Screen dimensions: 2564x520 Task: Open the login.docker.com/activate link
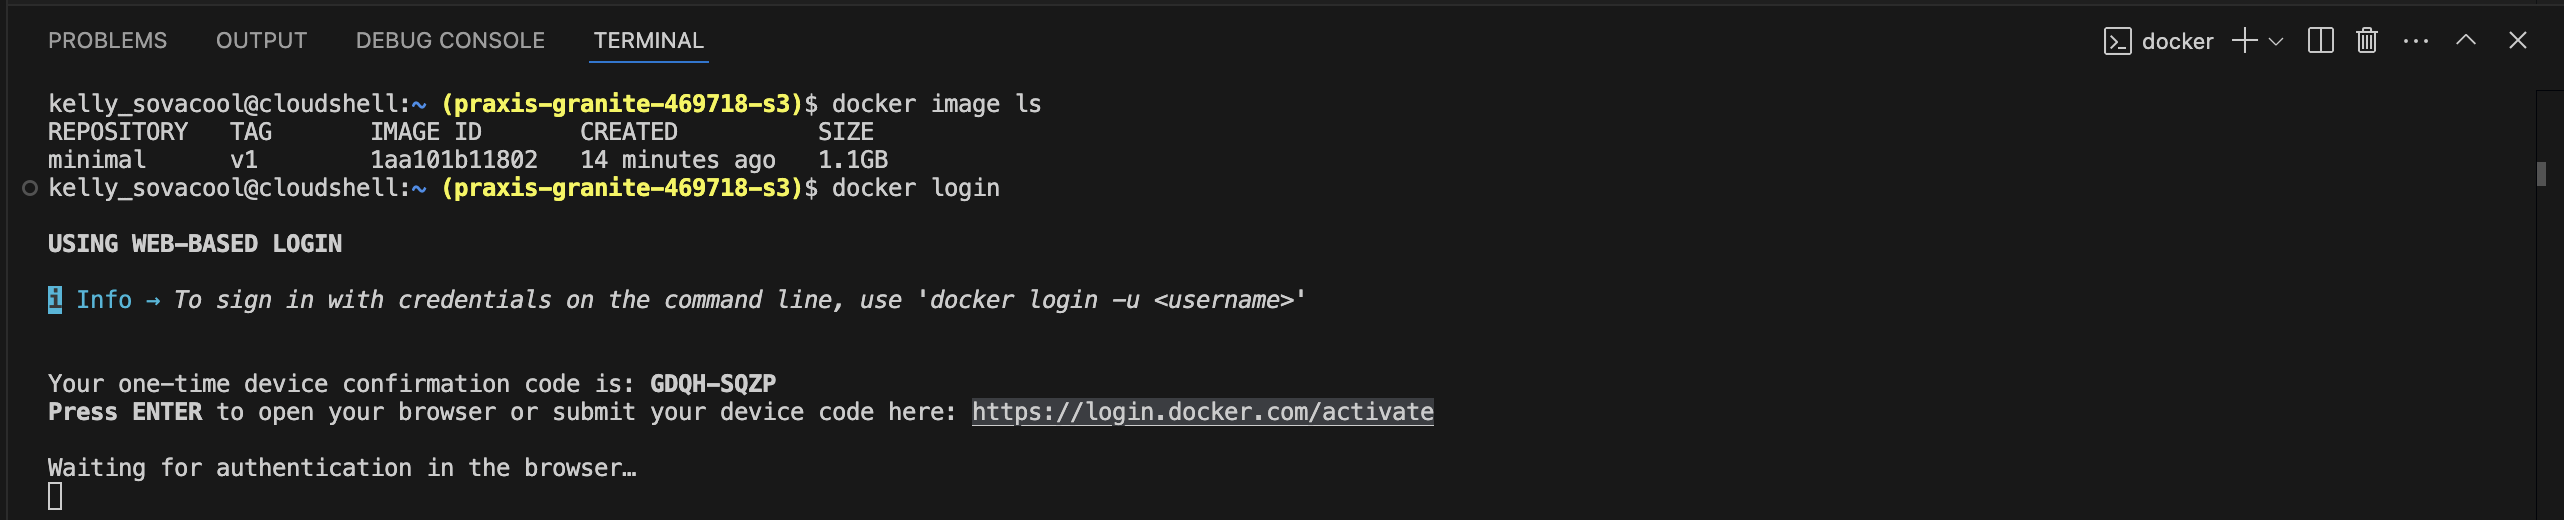[x=1202, y=412]
